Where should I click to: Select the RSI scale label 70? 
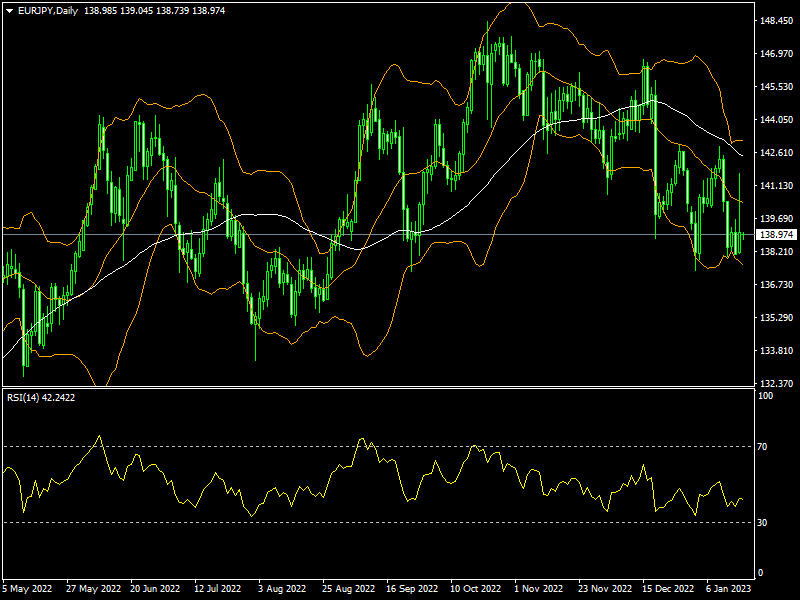click(x=762, y=447)
